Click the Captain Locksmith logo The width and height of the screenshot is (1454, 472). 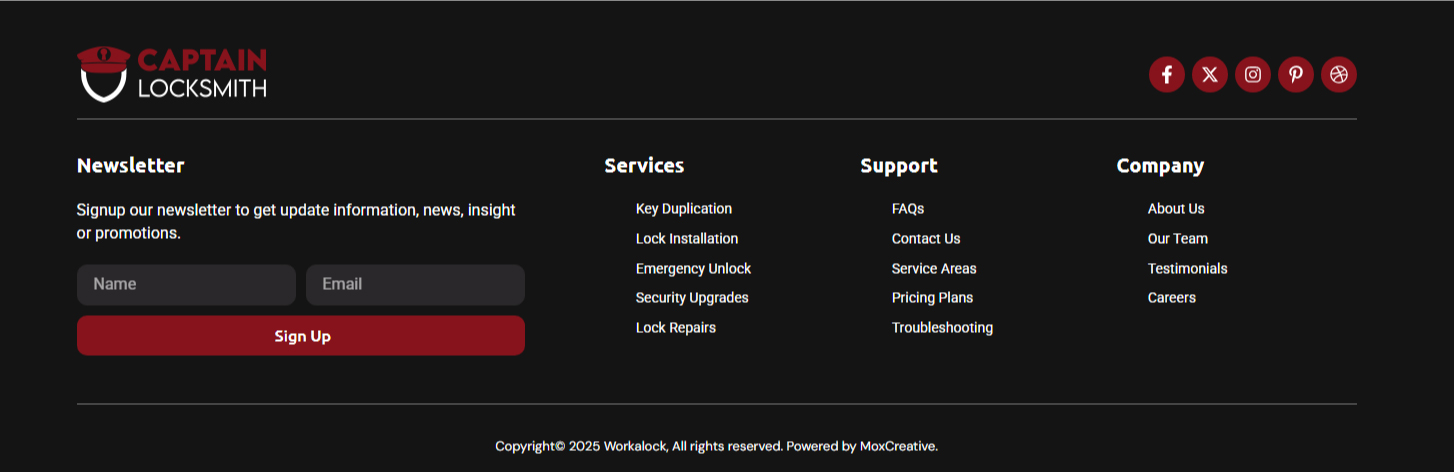172,74
